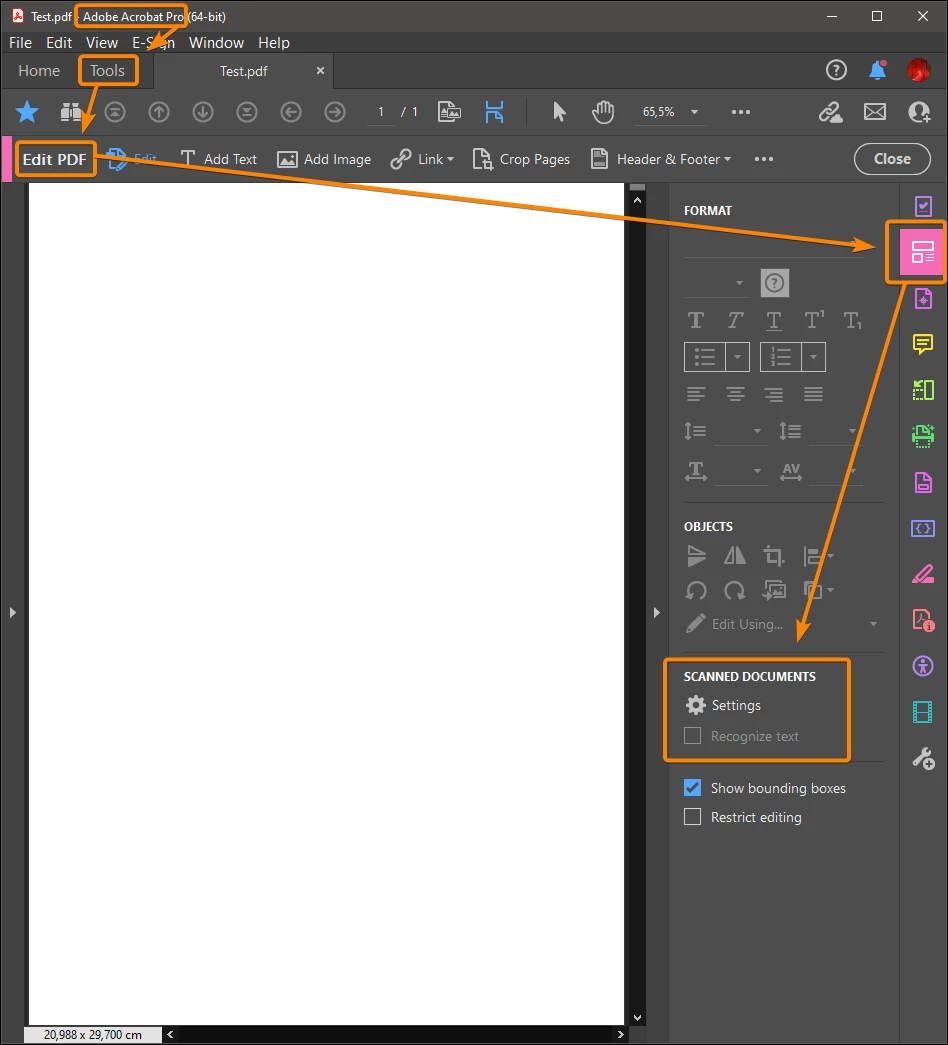Click next view right arrow
948x1045 pixels.
(335, 112)
